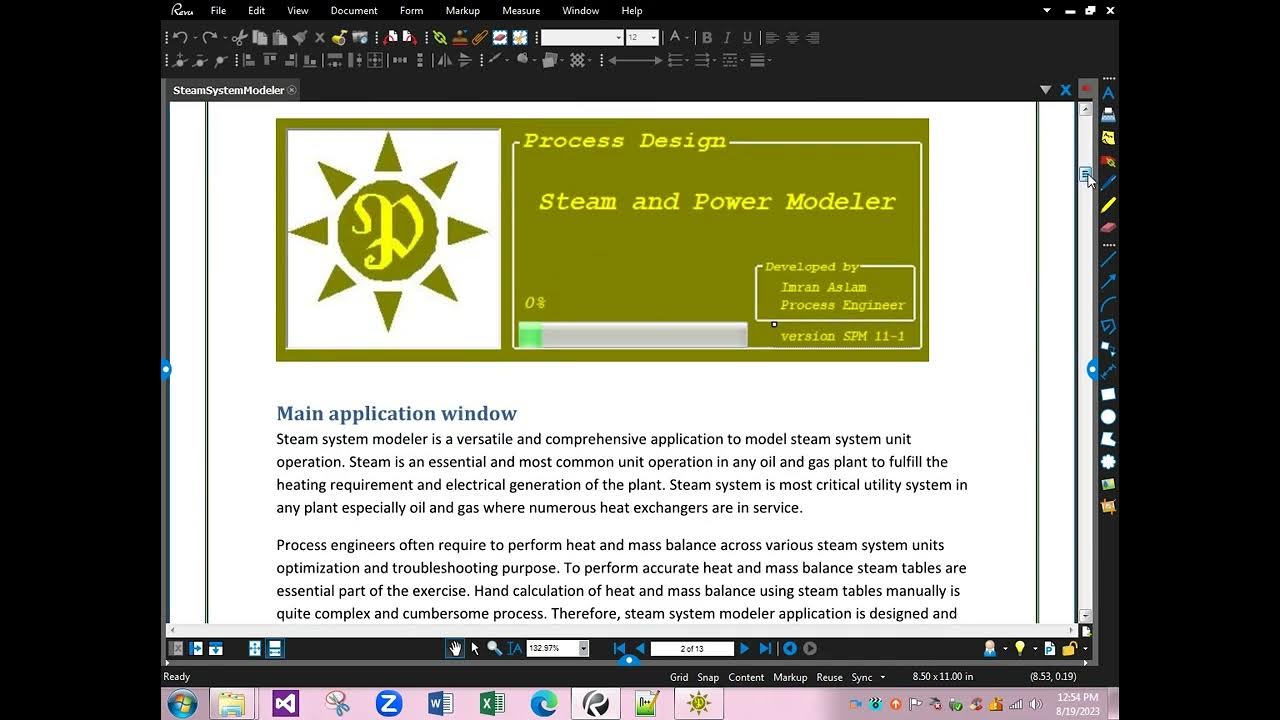The height and width of the screenshot is (720, 1280).
Task: Toggle Markup snapping in status bar
Action: point(790,677)
